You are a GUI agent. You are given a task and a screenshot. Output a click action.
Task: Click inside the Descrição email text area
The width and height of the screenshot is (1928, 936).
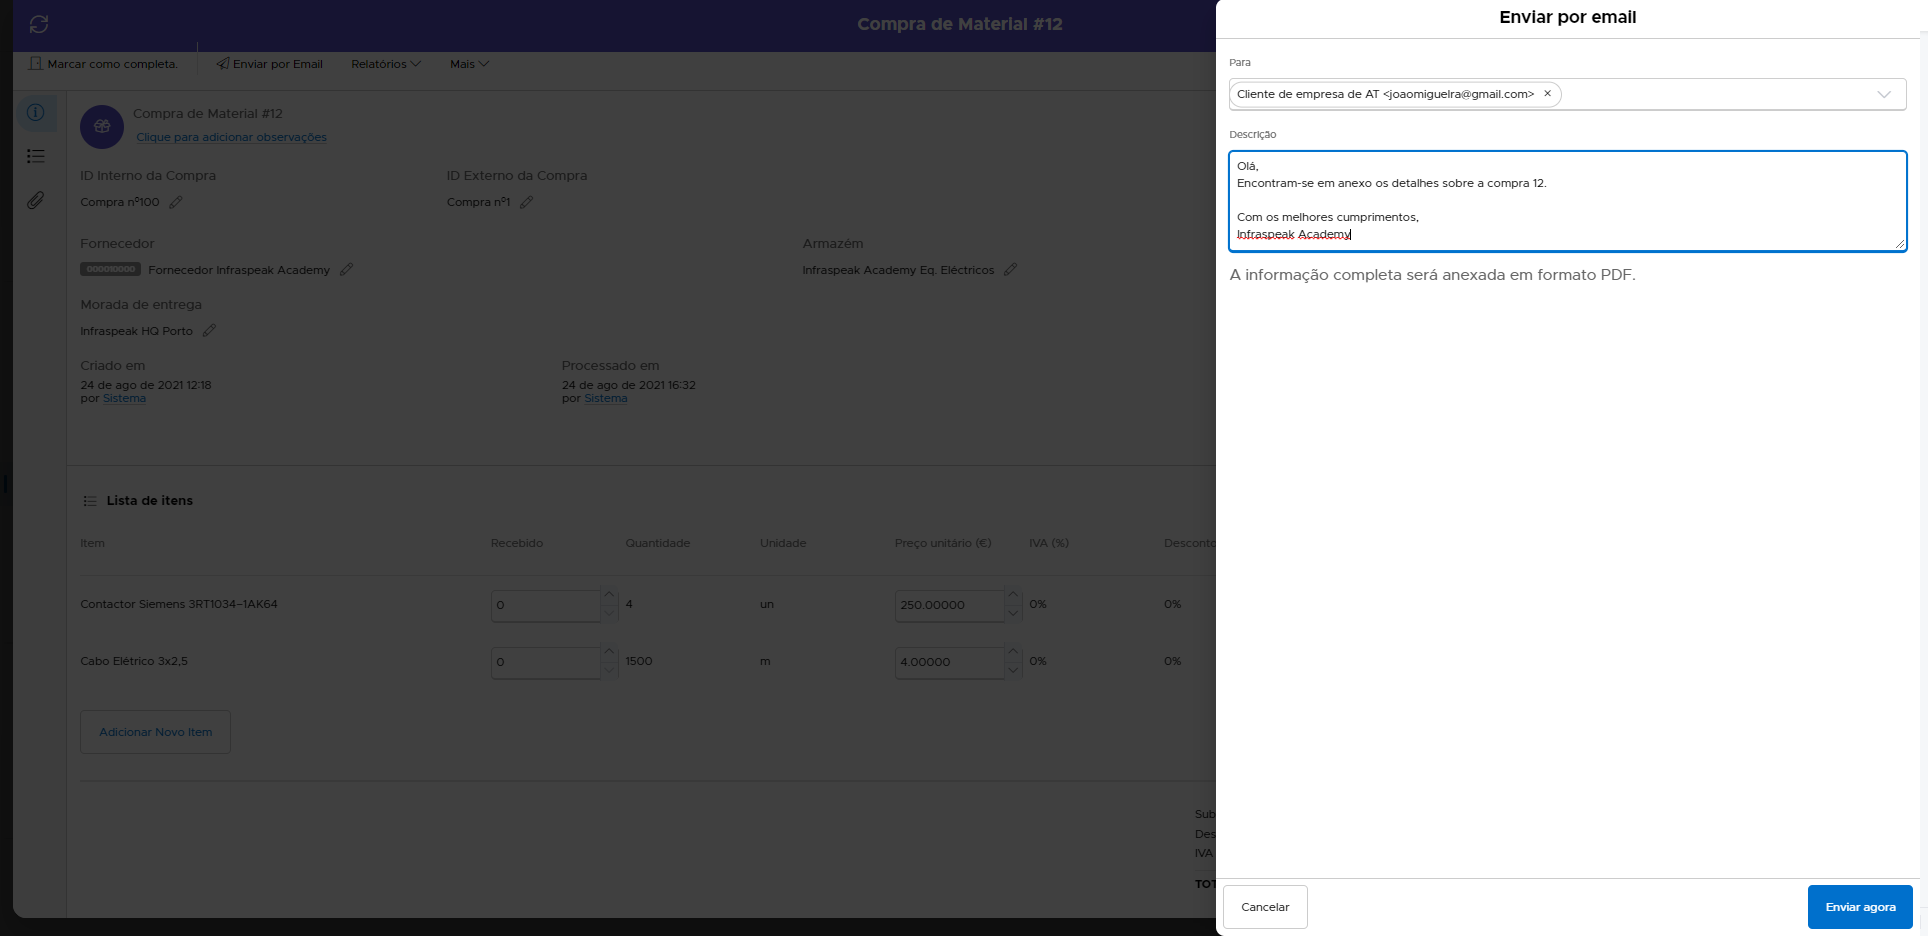click(1567, 201)
